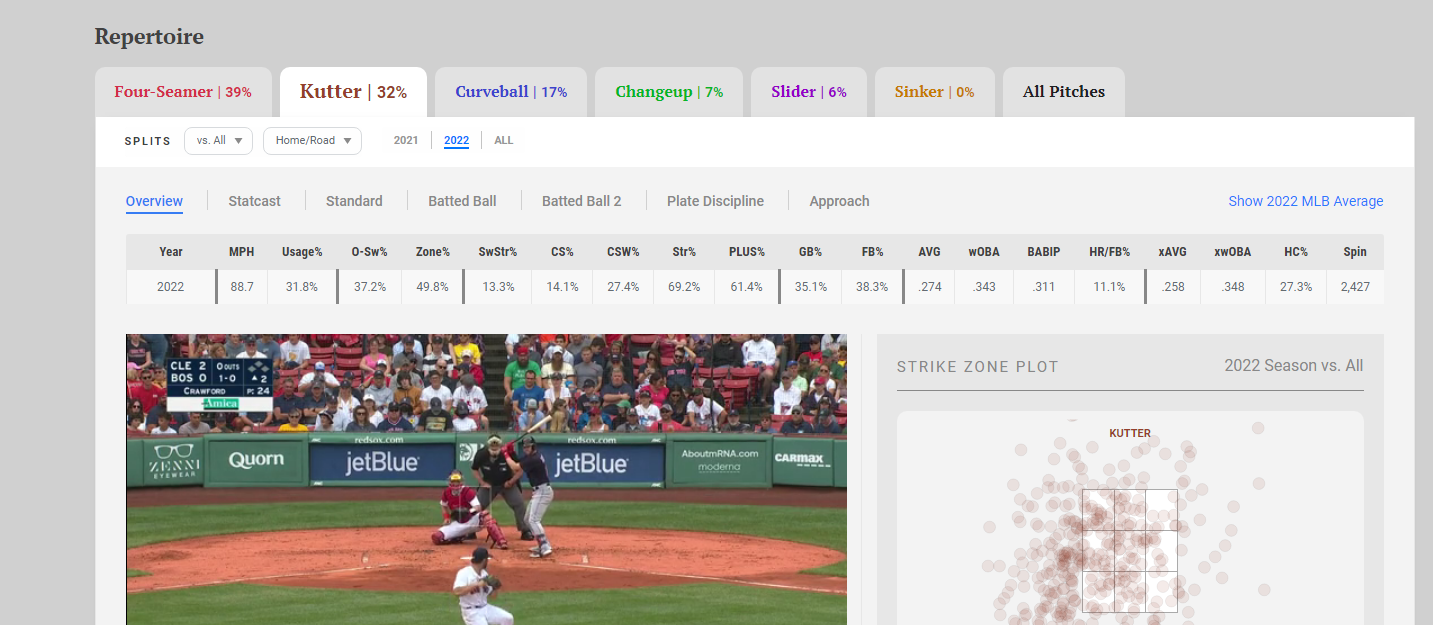Click the Strike Zone Plot heading
The height and width of the screenshot is (625, 1433).
pos(978,367)
